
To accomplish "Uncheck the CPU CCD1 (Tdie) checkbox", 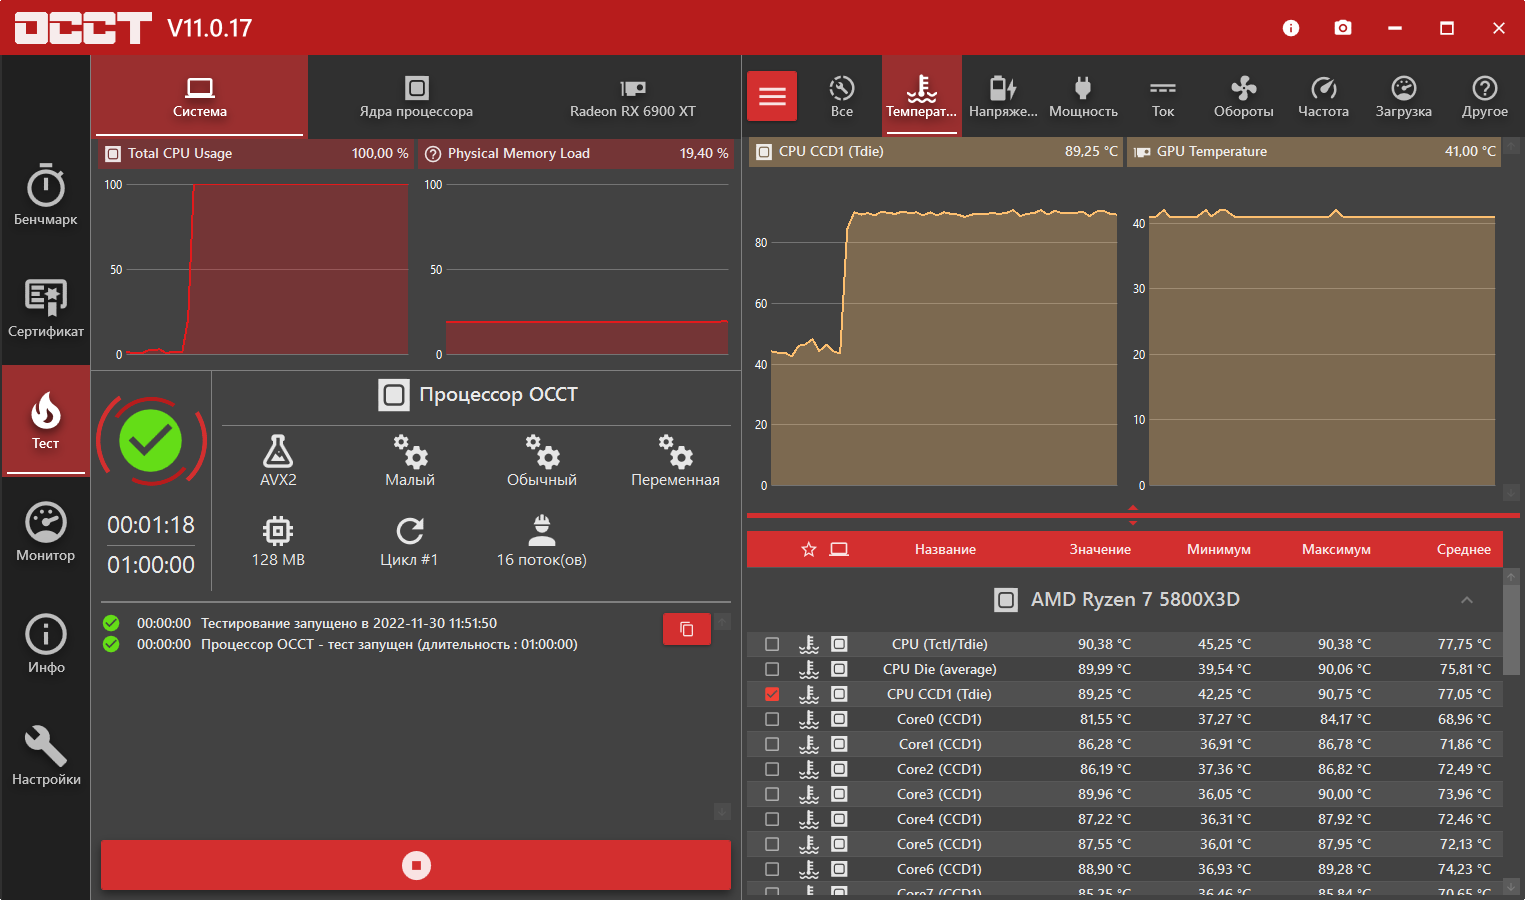I will coord(772,694).
